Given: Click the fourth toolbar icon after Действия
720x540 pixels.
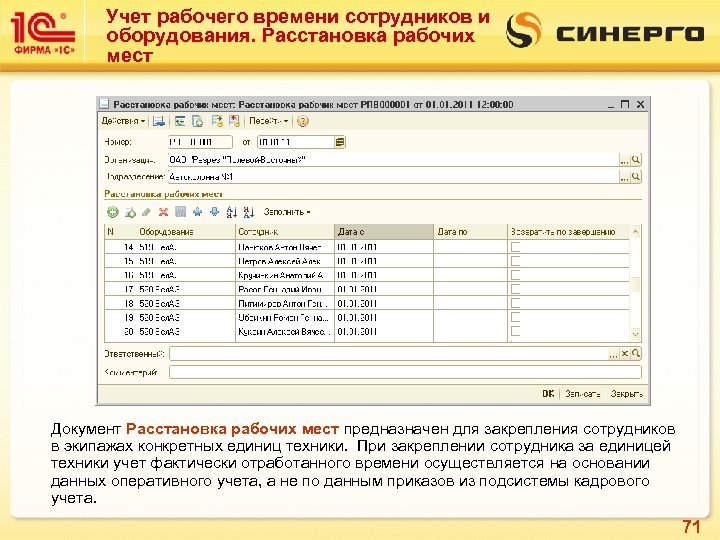Looking at the screenshot, I should pyautogui.click(x=217, y=121).
